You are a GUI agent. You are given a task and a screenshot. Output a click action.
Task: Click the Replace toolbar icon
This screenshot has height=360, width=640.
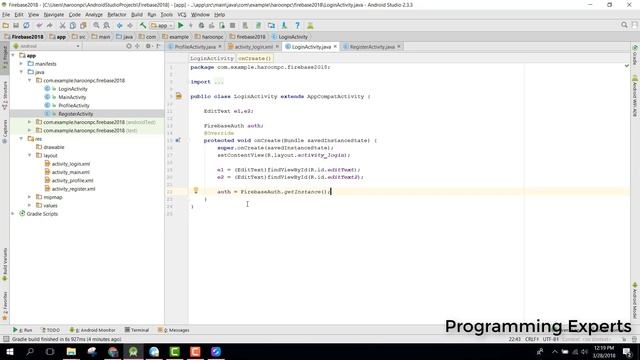107,25
